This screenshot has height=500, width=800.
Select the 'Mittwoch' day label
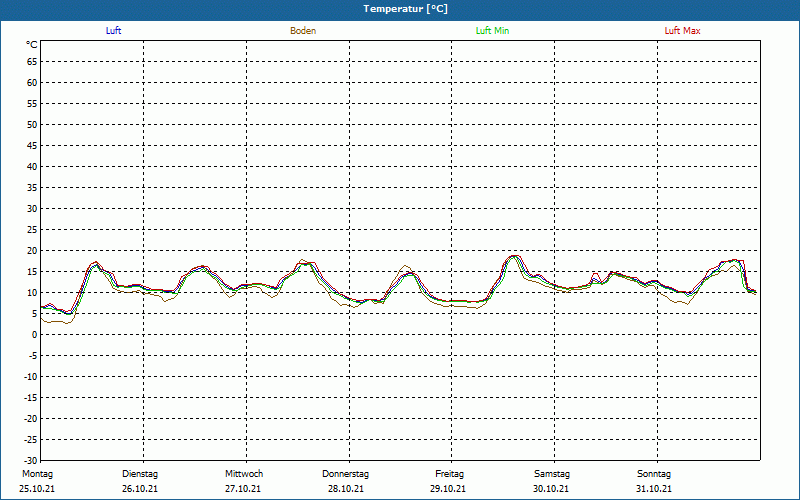[244, 474]
